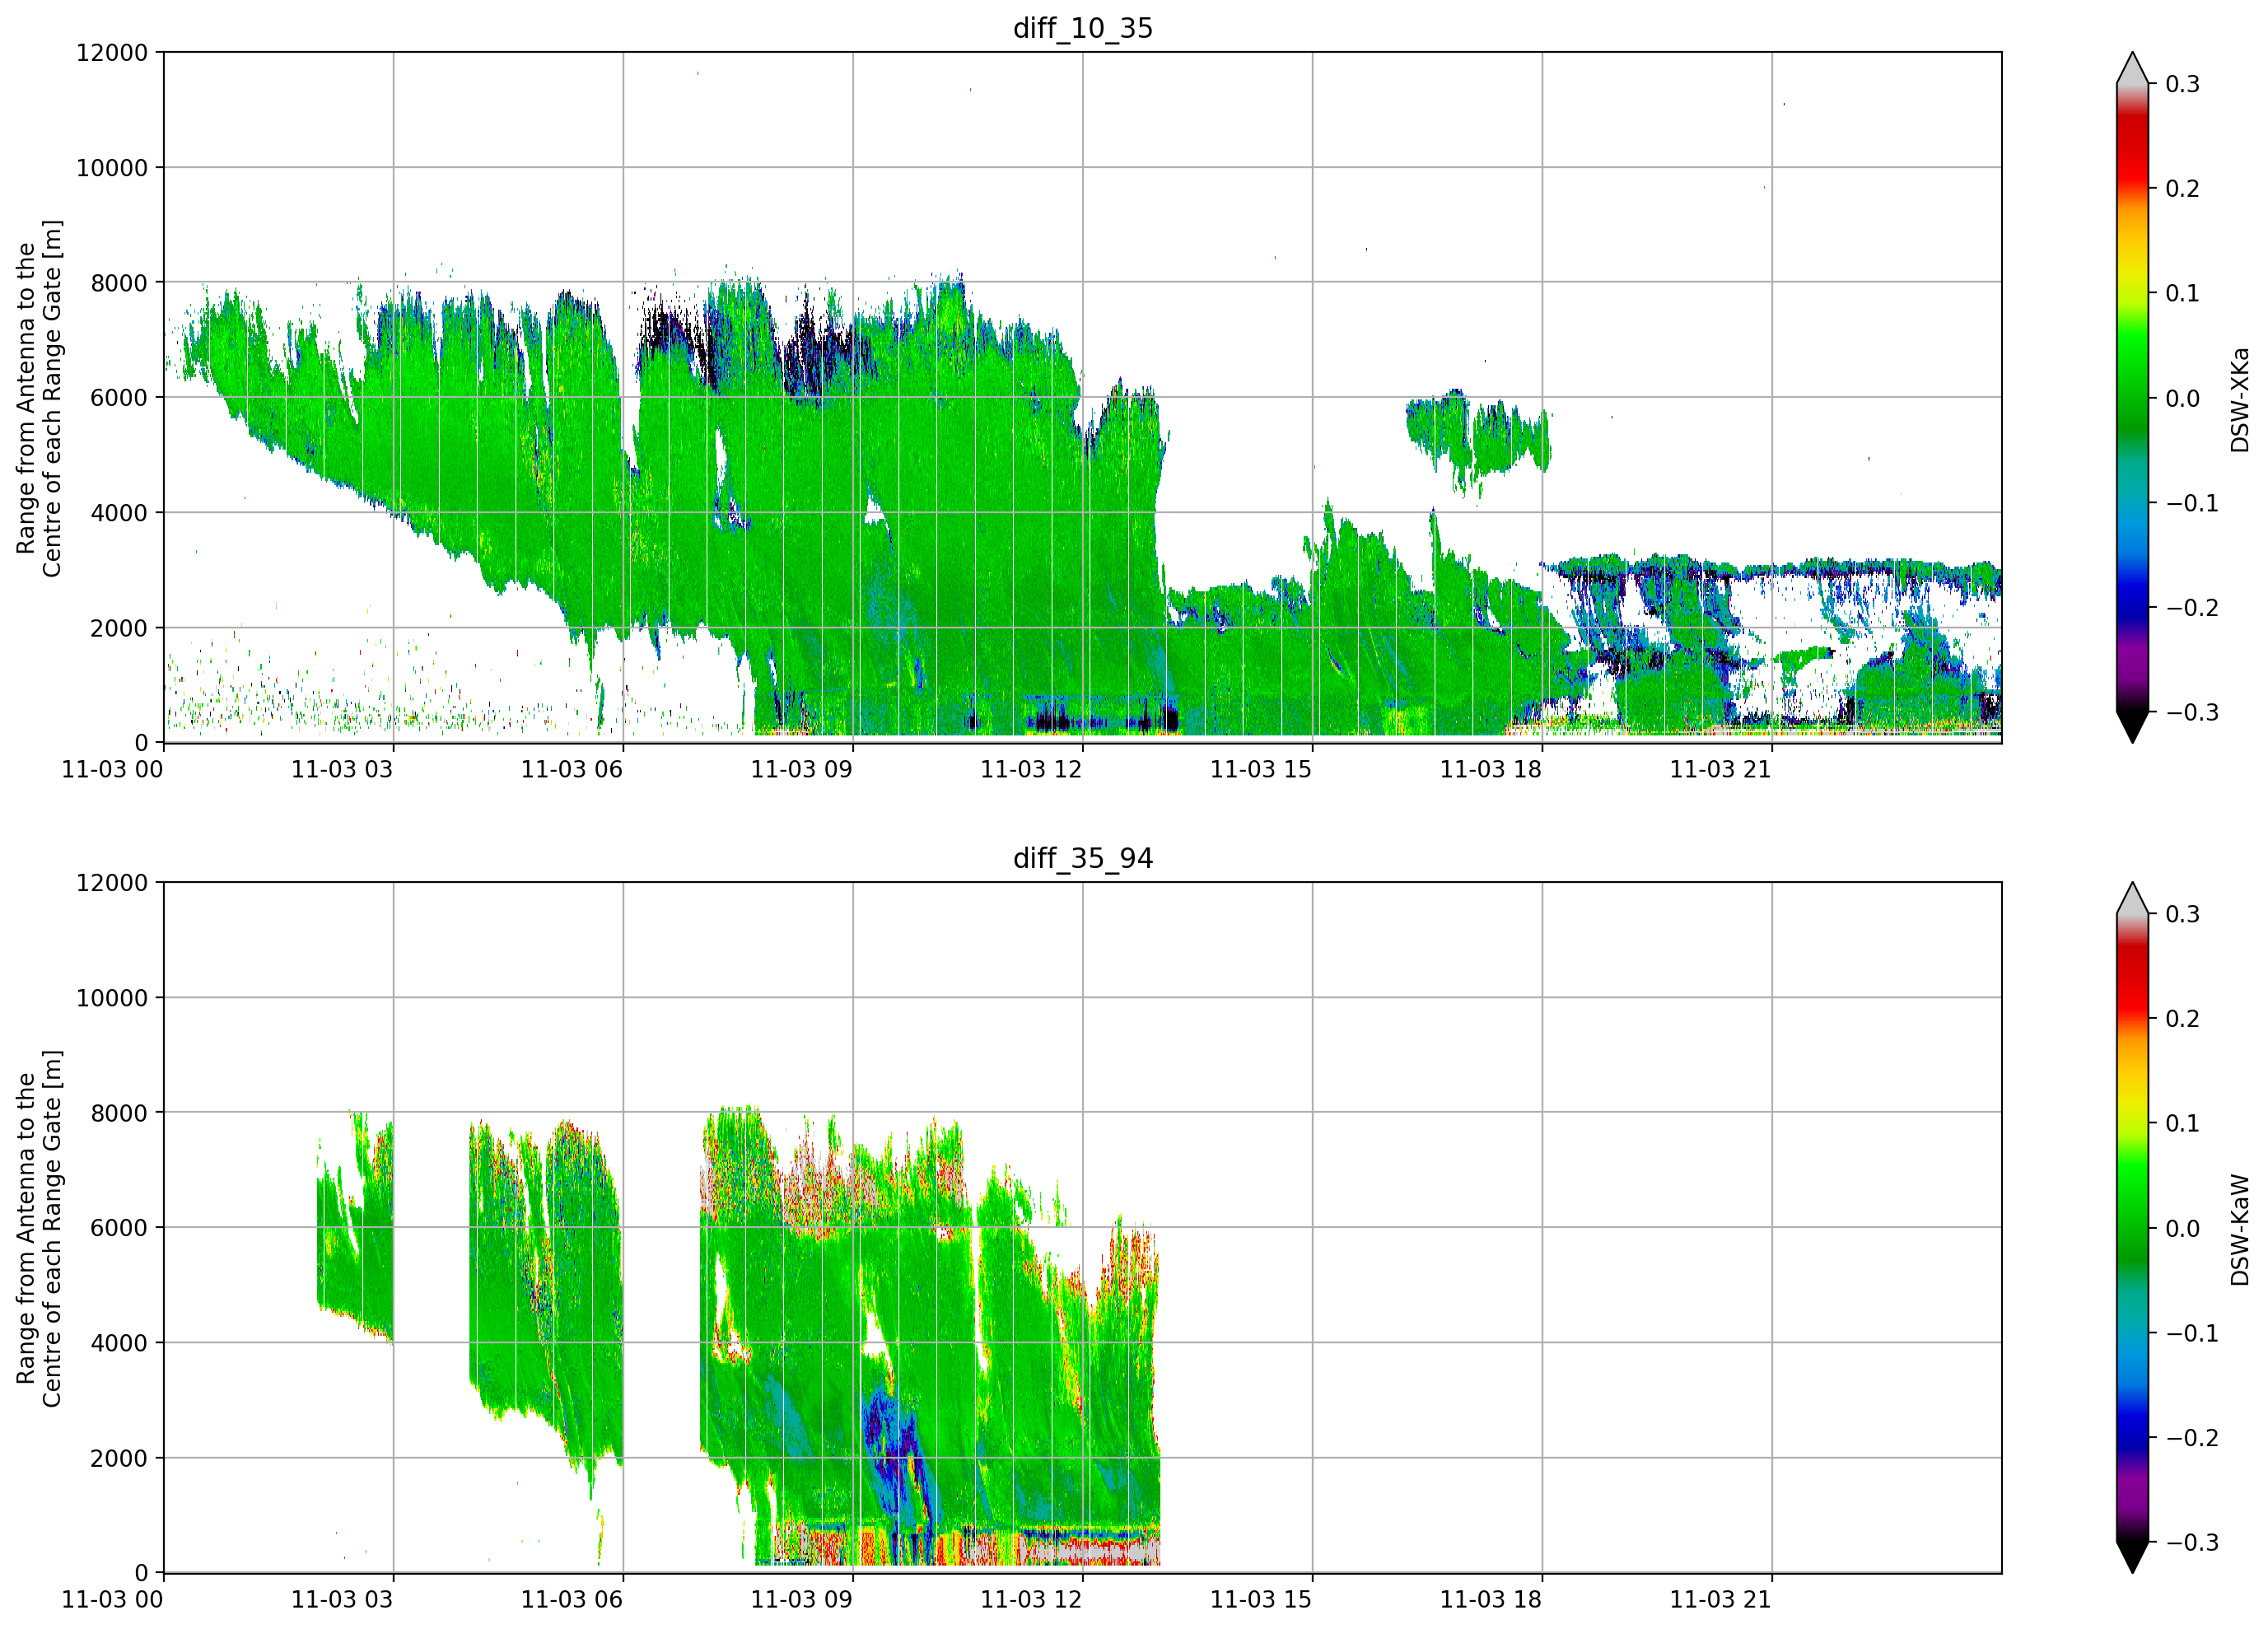The width and height of the screenshot is (2268, 1629).
Task: Select the "−0.2" tick on DSW-XKa colorbar
Action: click(x=2192, y=608)
